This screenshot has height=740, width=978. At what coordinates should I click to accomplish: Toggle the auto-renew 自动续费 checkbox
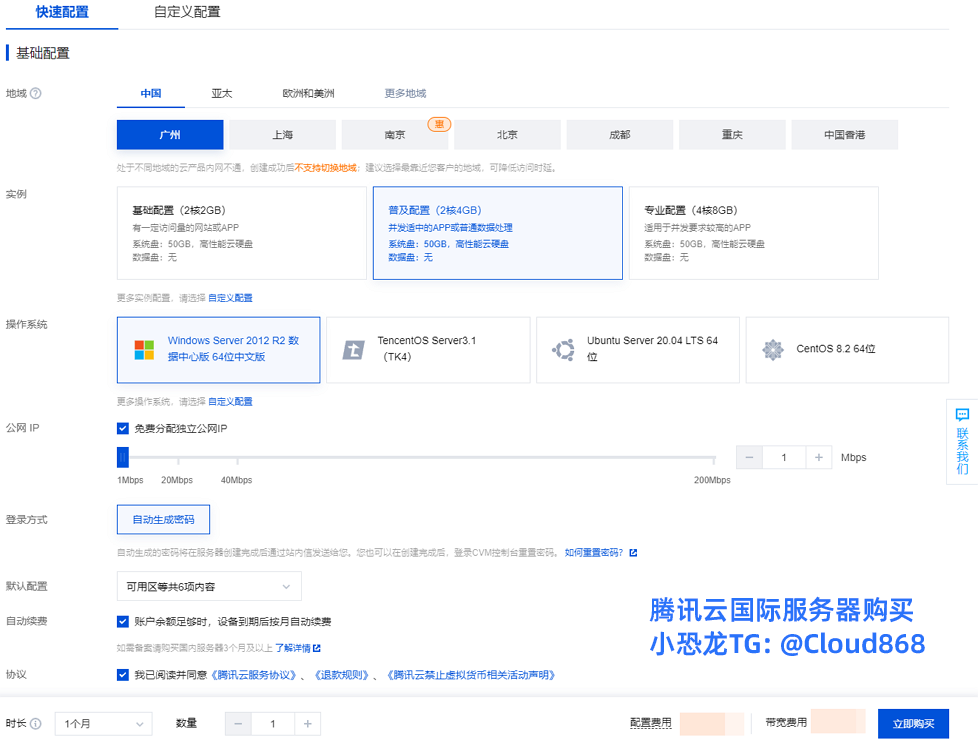pyautogui.click(x=123, y=621)
